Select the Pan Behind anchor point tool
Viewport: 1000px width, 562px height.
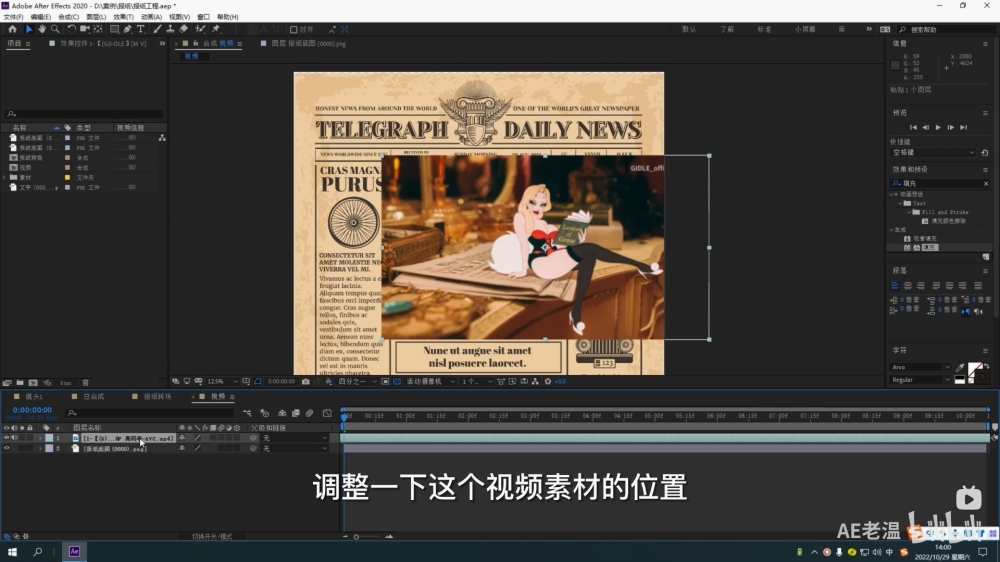[x=98, y=29]
